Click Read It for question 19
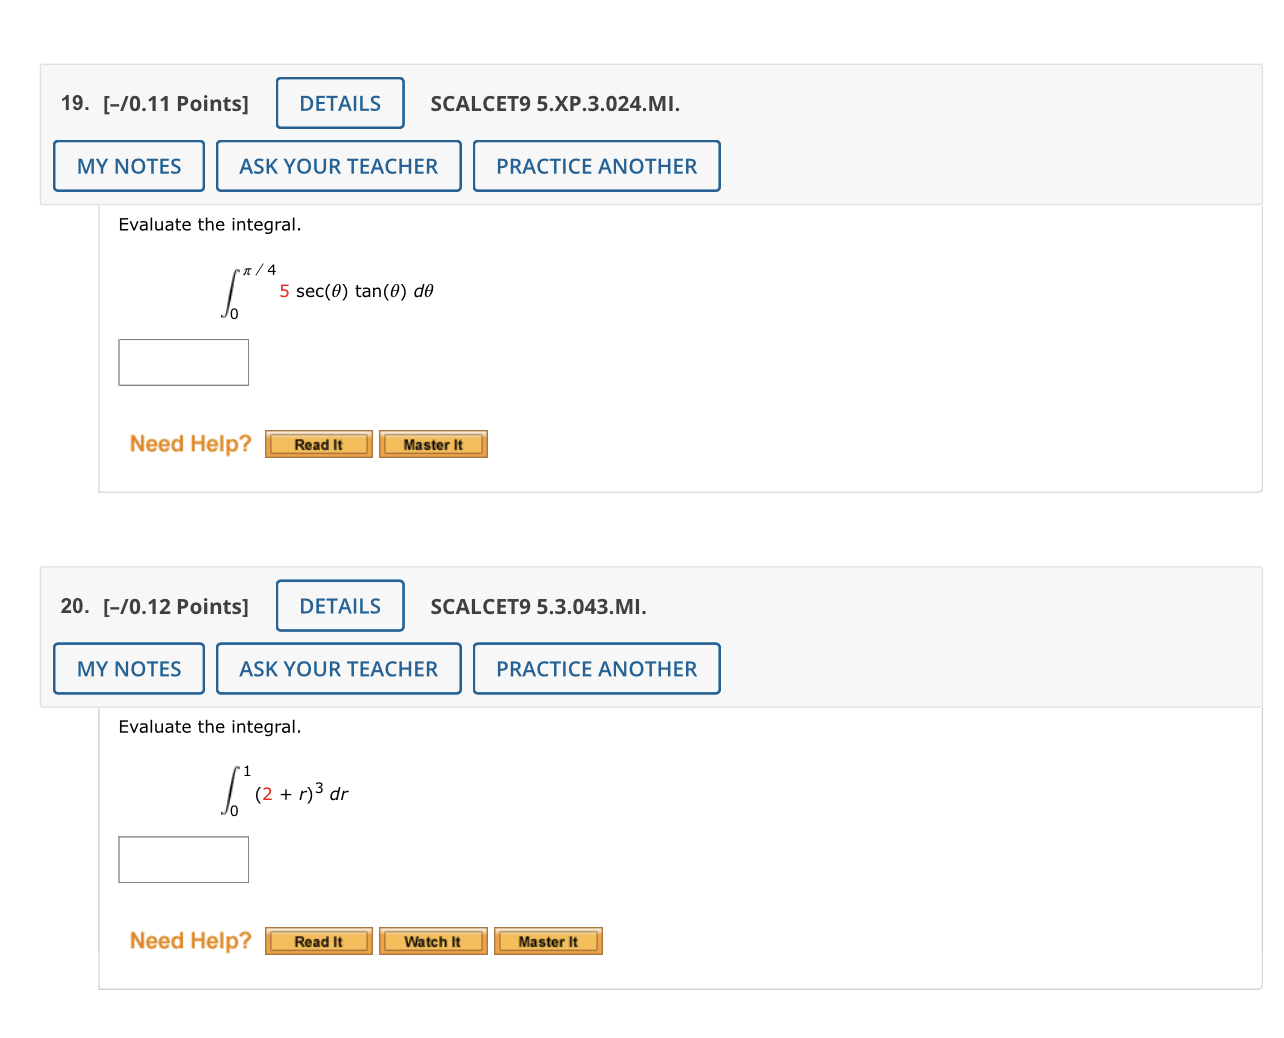1284x1038 pixels. point(319,444)
